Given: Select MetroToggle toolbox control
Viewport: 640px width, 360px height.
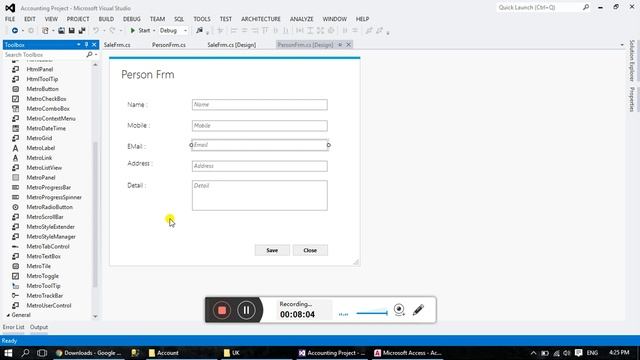Looking at the screenshot, I should (42, 276).
